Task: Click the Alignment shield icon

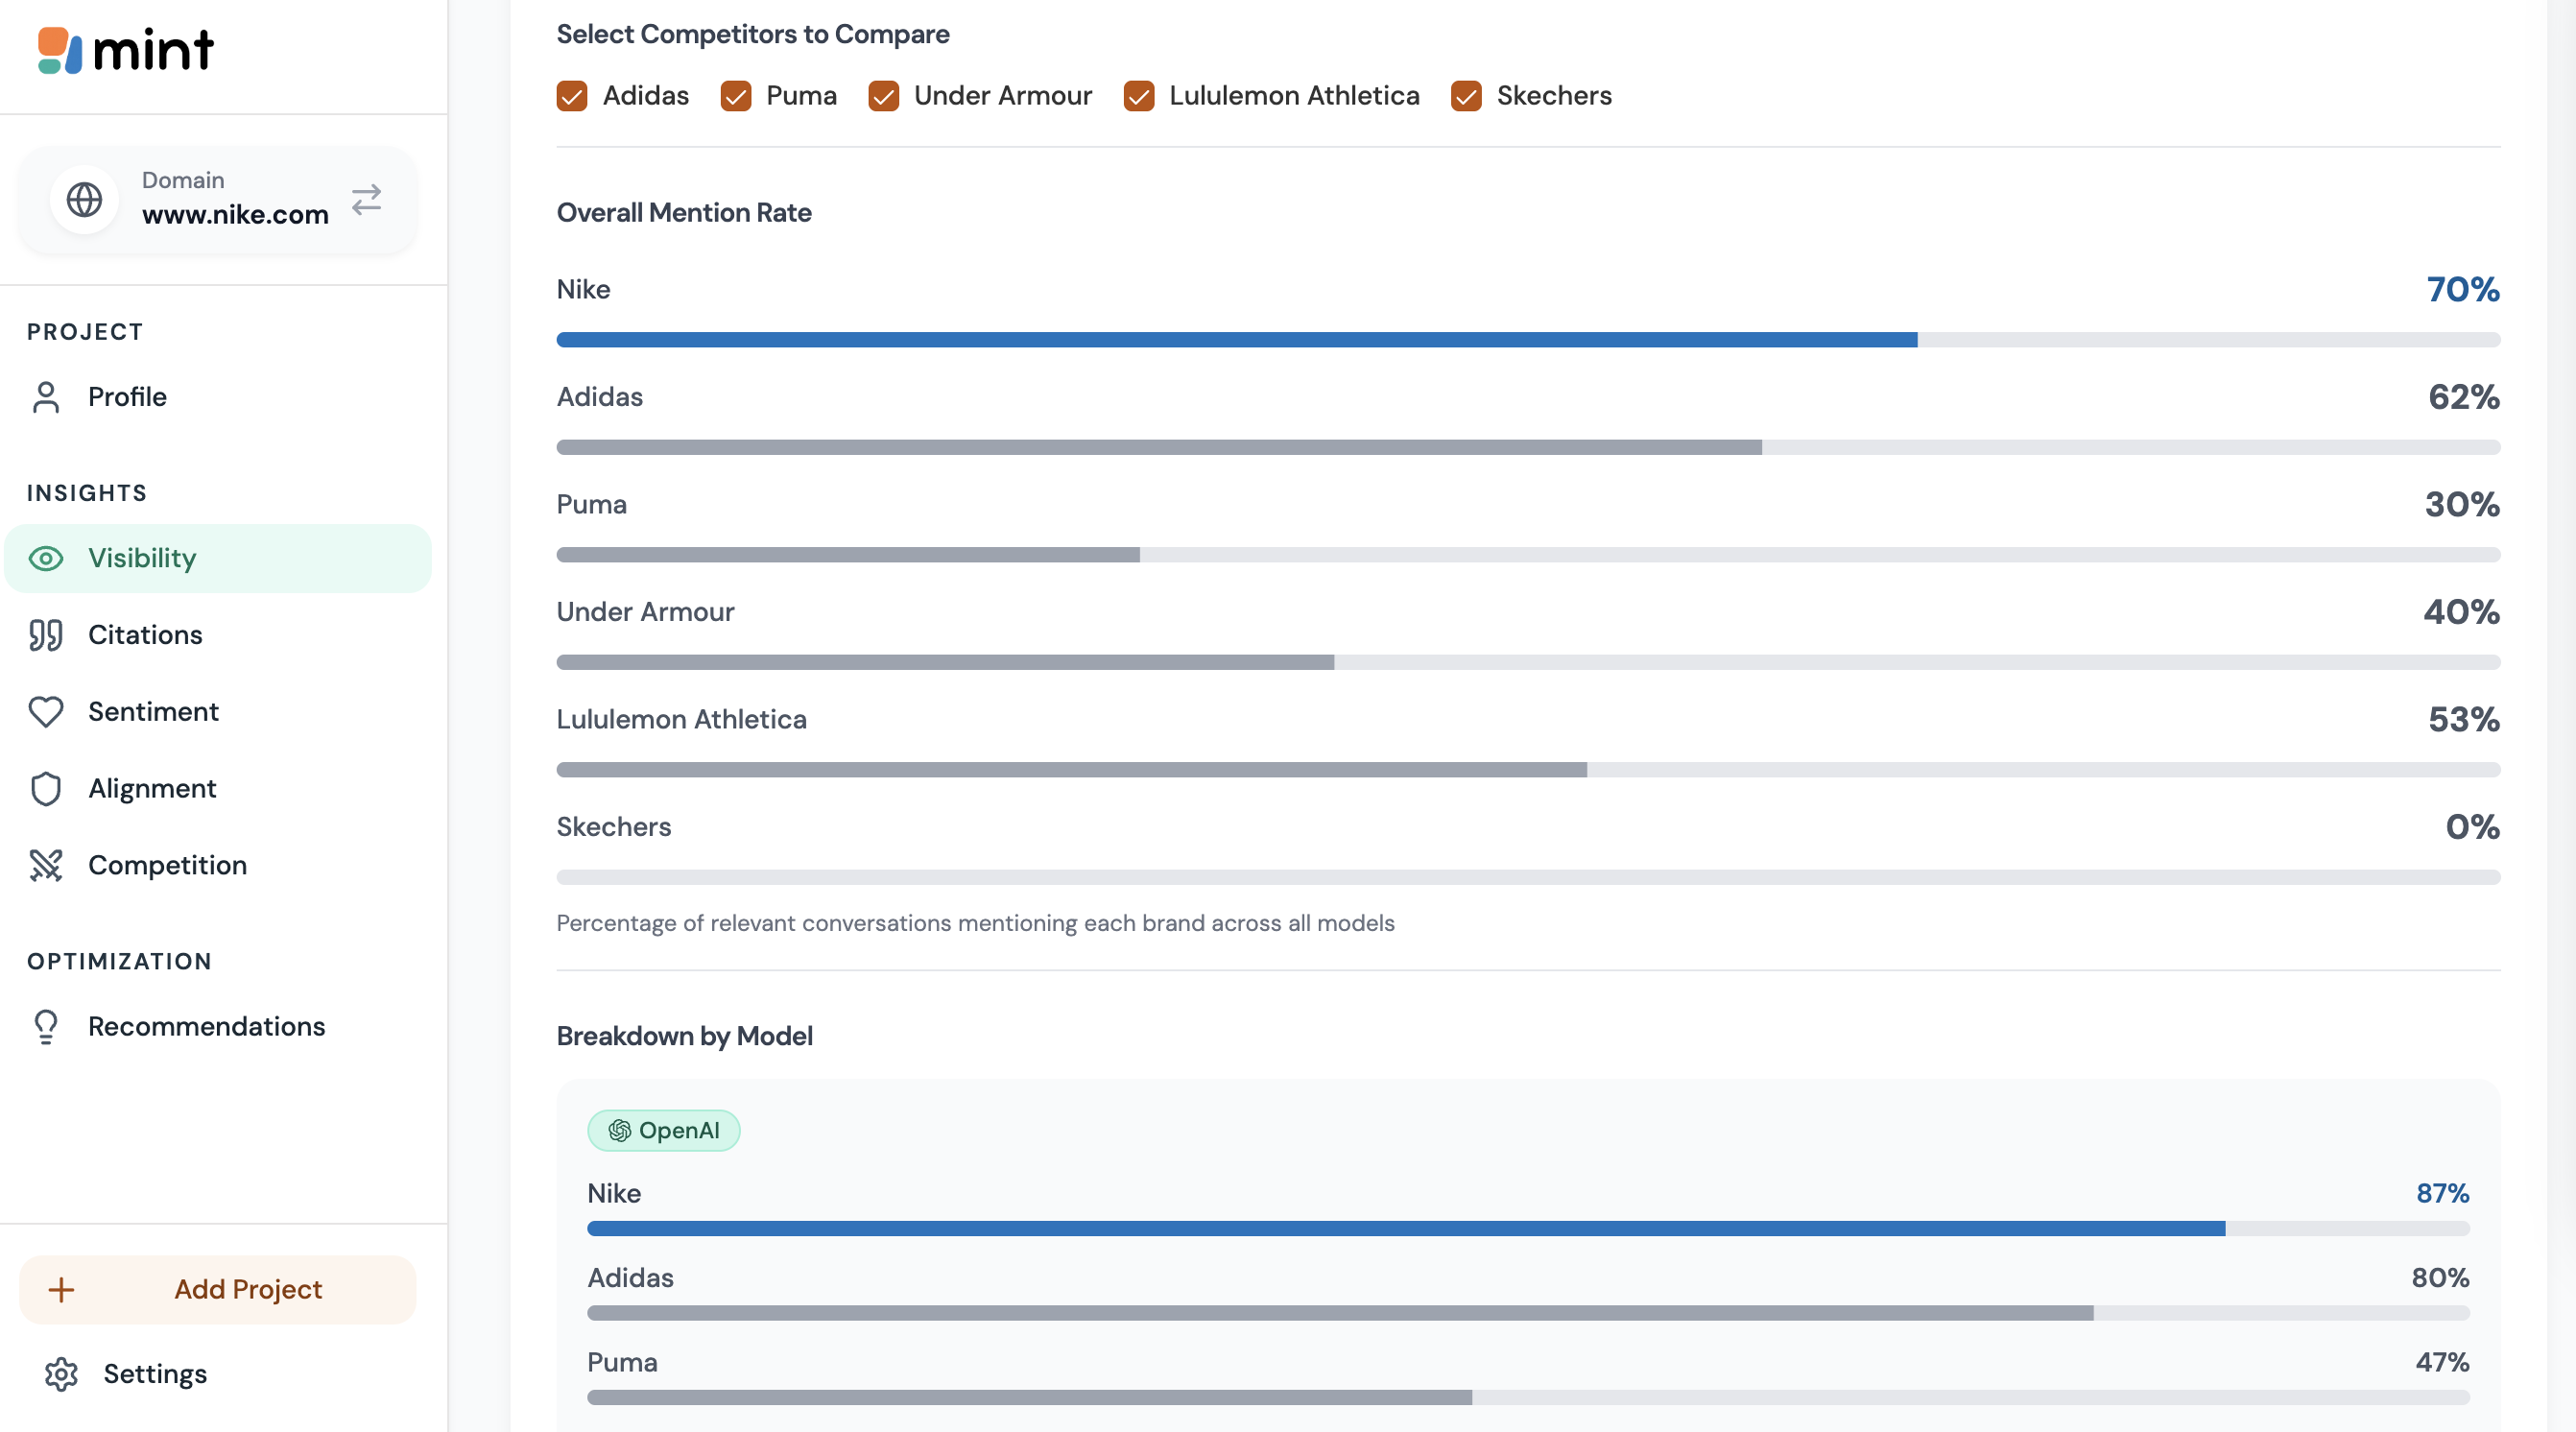Action: click(x=46, y=789)
